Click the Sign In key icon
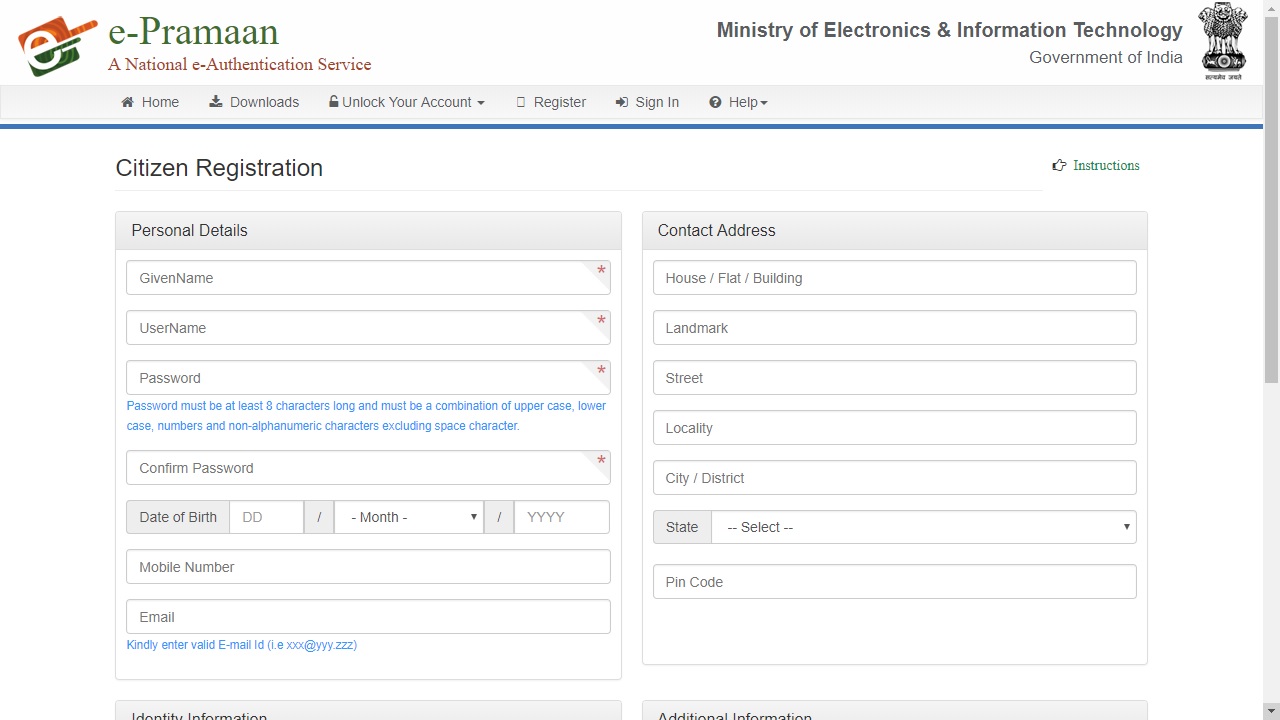The height and width of the screenshot is (720, 1280). click(623, 102)
